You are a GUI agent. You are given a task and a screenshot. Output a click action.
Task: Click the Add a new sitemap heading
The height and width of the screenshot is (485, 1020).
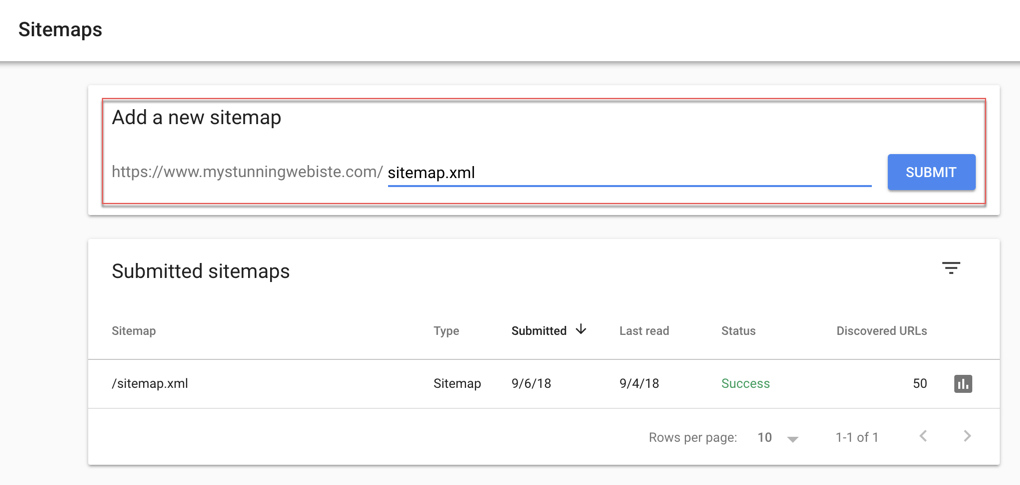click(x=196, y=118)
